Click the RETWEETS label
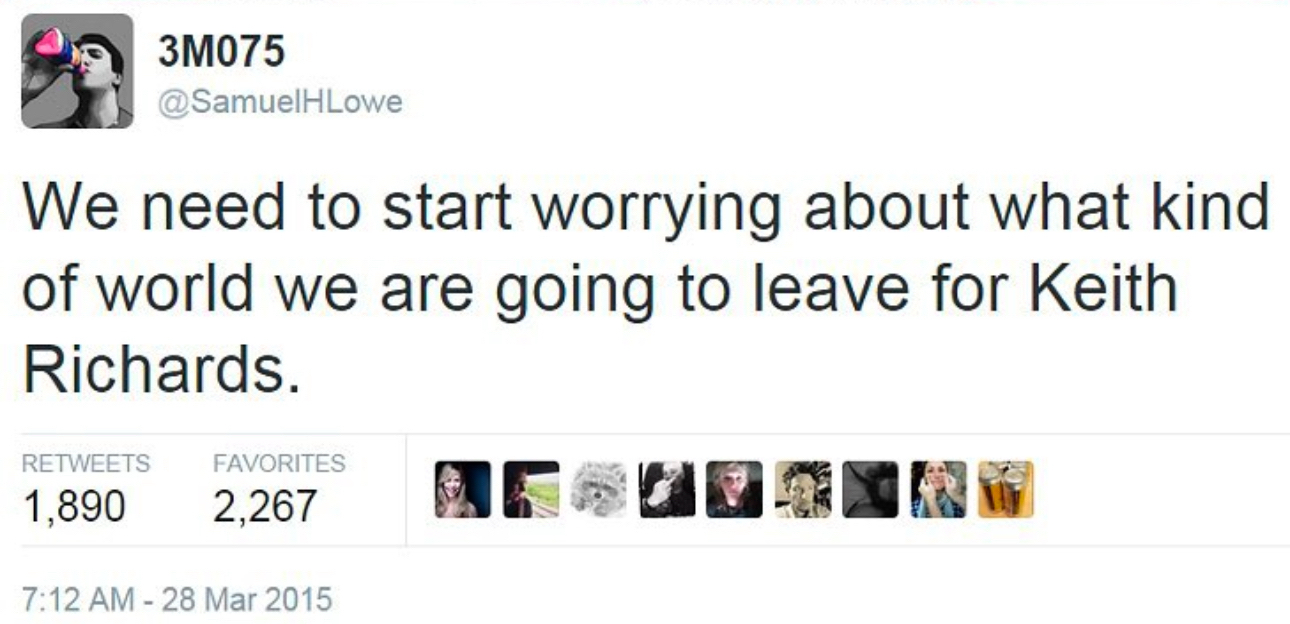This screenshot has width=1290, height=624. point(86,464)
